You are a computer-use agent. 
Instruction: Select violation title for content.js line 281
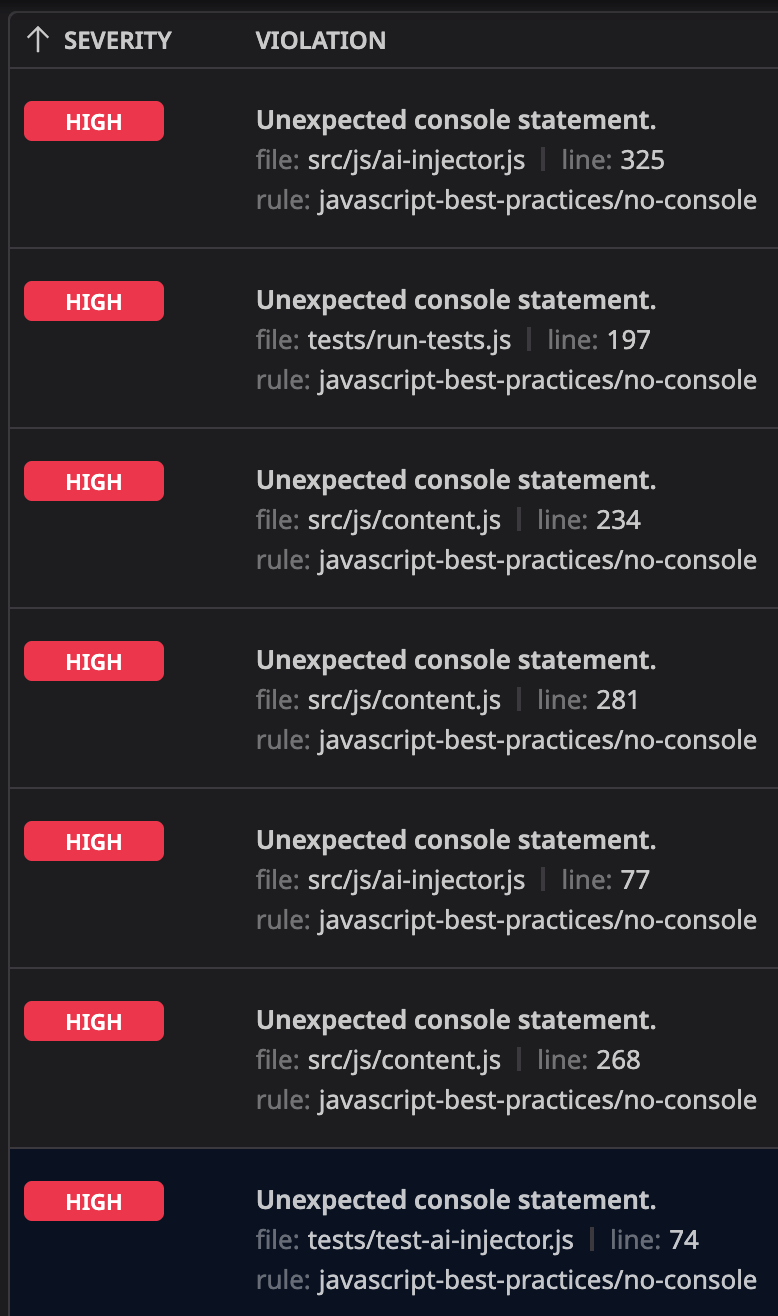click(456, 660)
